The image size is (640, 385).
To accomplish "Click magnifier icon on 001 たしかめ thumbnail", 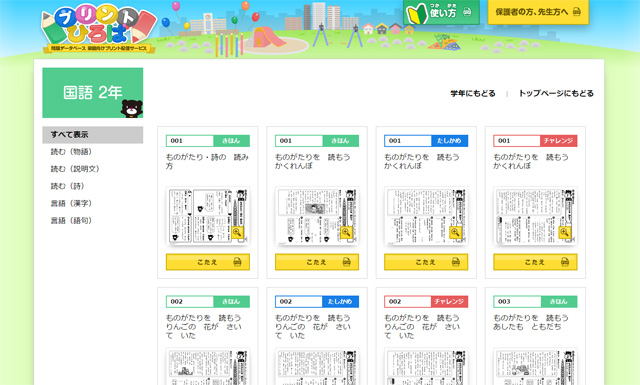I will click(x=455, y=232).
